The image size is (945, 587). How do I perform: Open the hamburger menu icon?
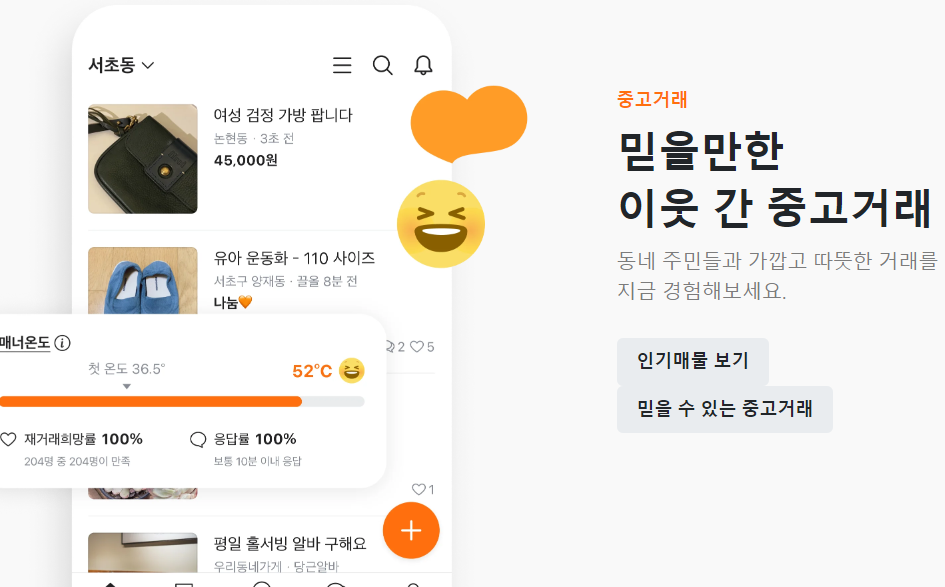point(342,65)
